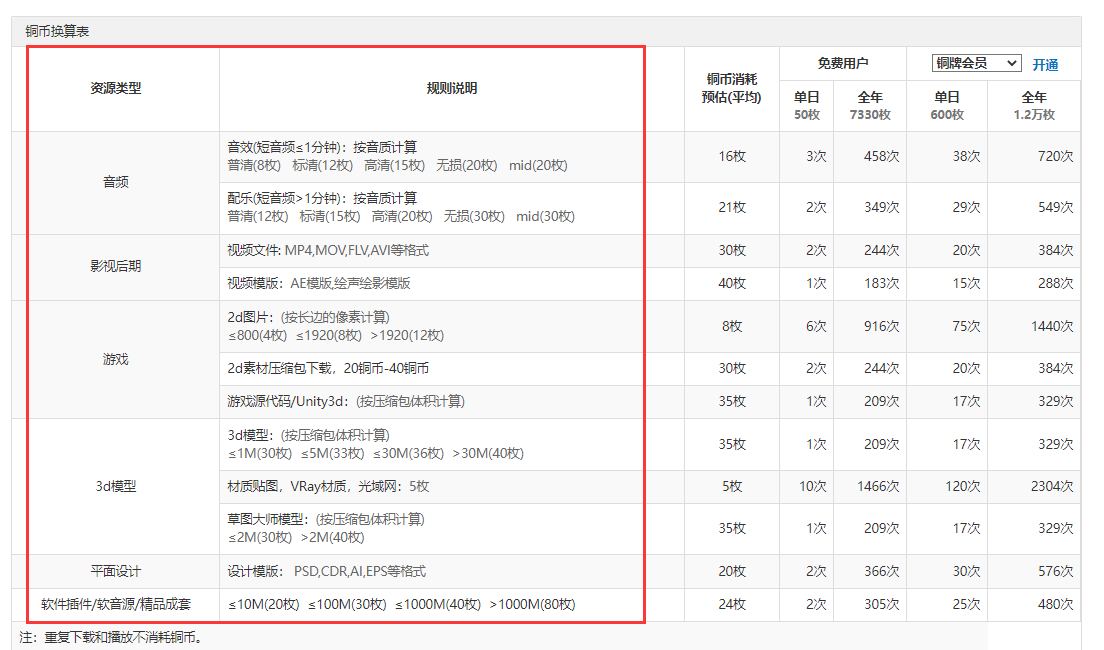Image resolution: width=1104 pixels, height=650 pixels.
Task: Select the 影视后期 resource type cell
Action: [x=115, y=266]
